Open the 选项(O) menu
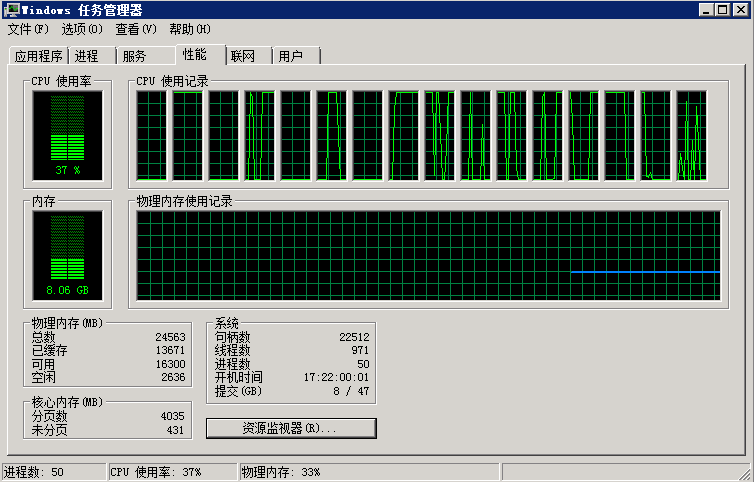The height and width of the screenshot is (482, 754). [x=82, y=29]
